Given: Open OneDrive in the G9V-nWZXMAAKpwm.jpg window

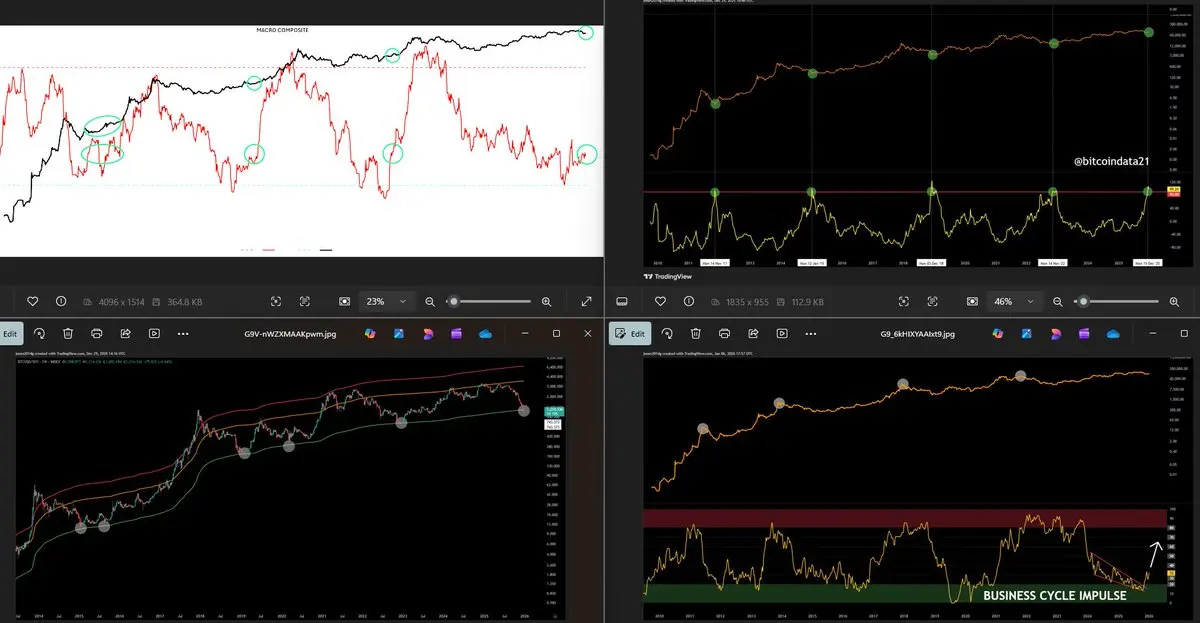Looking at the screenshot, I should (x=486, y=334).
